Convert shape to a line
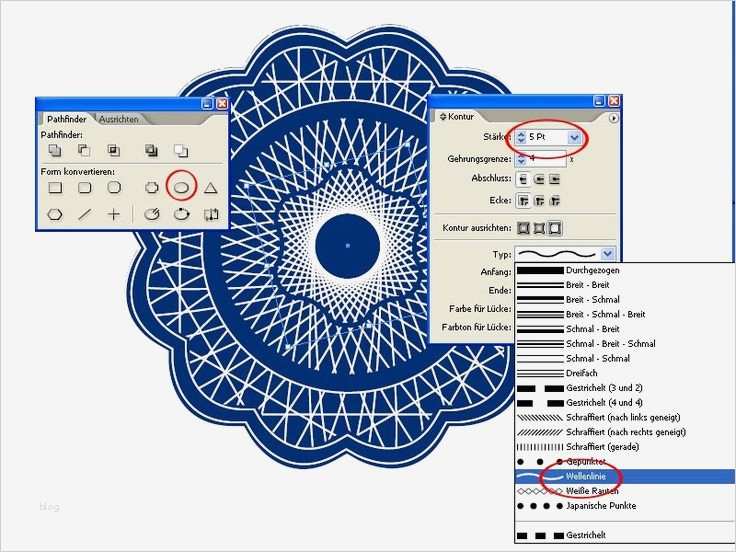This screenshot has width=736, height=552. click(x=84, y=215)
